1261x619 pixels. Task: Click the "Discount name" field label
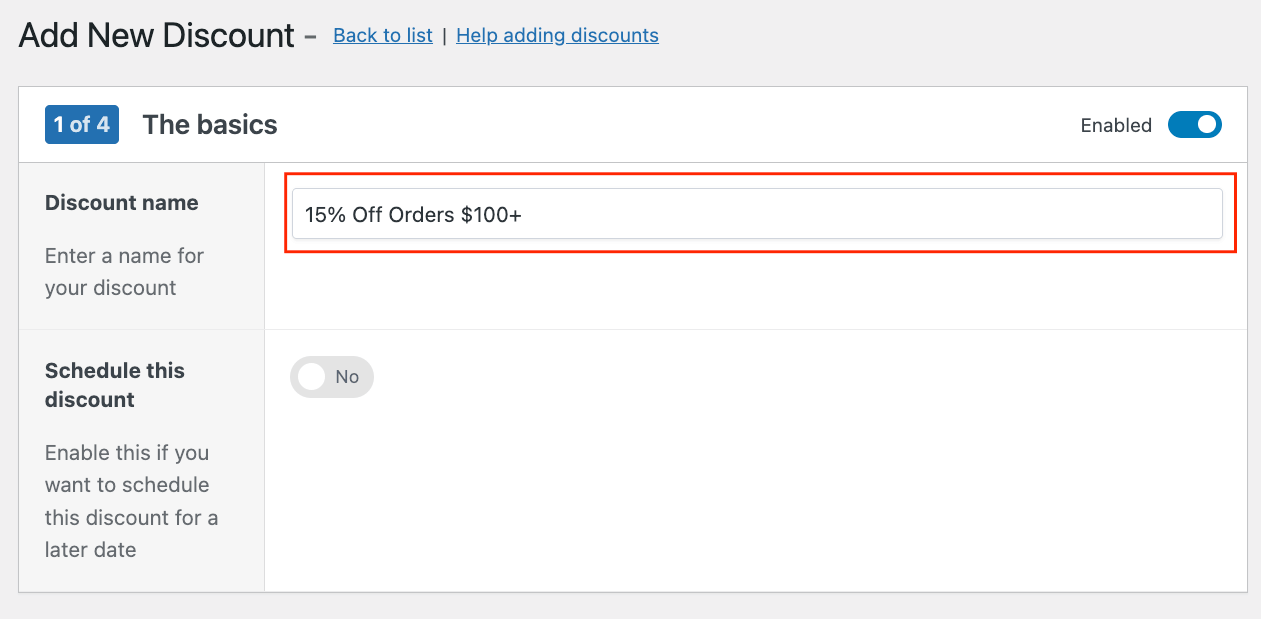(x=121, y=202)
